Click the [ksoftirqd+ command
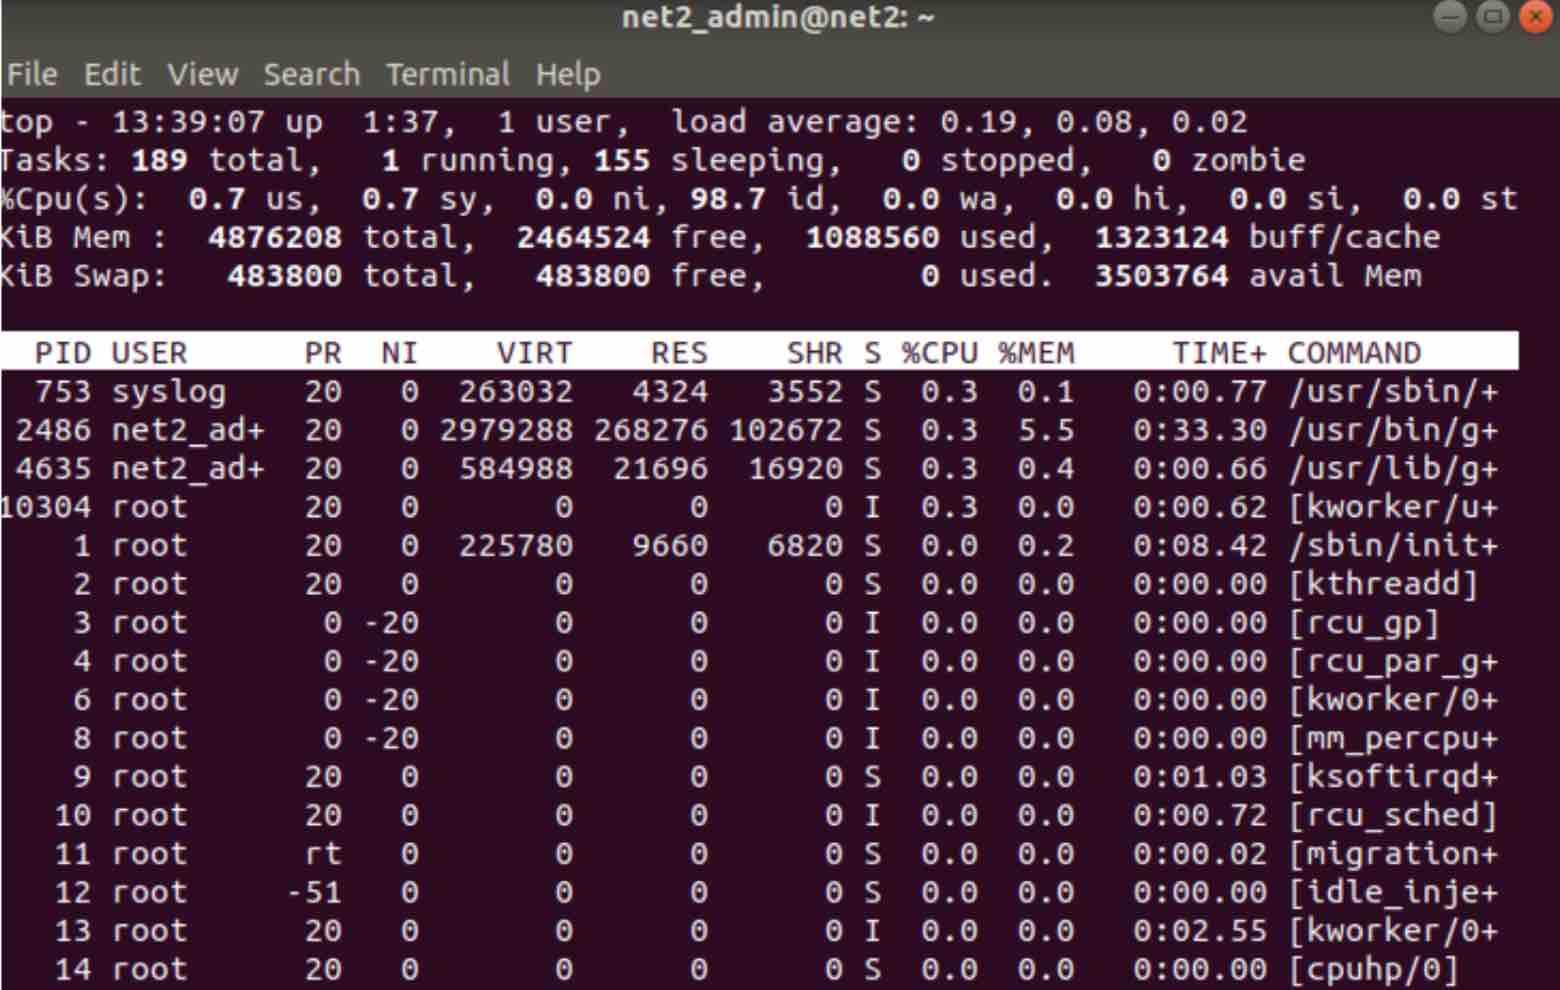Viewport: 1560px width, 990px height. [x=1393, y=778]
